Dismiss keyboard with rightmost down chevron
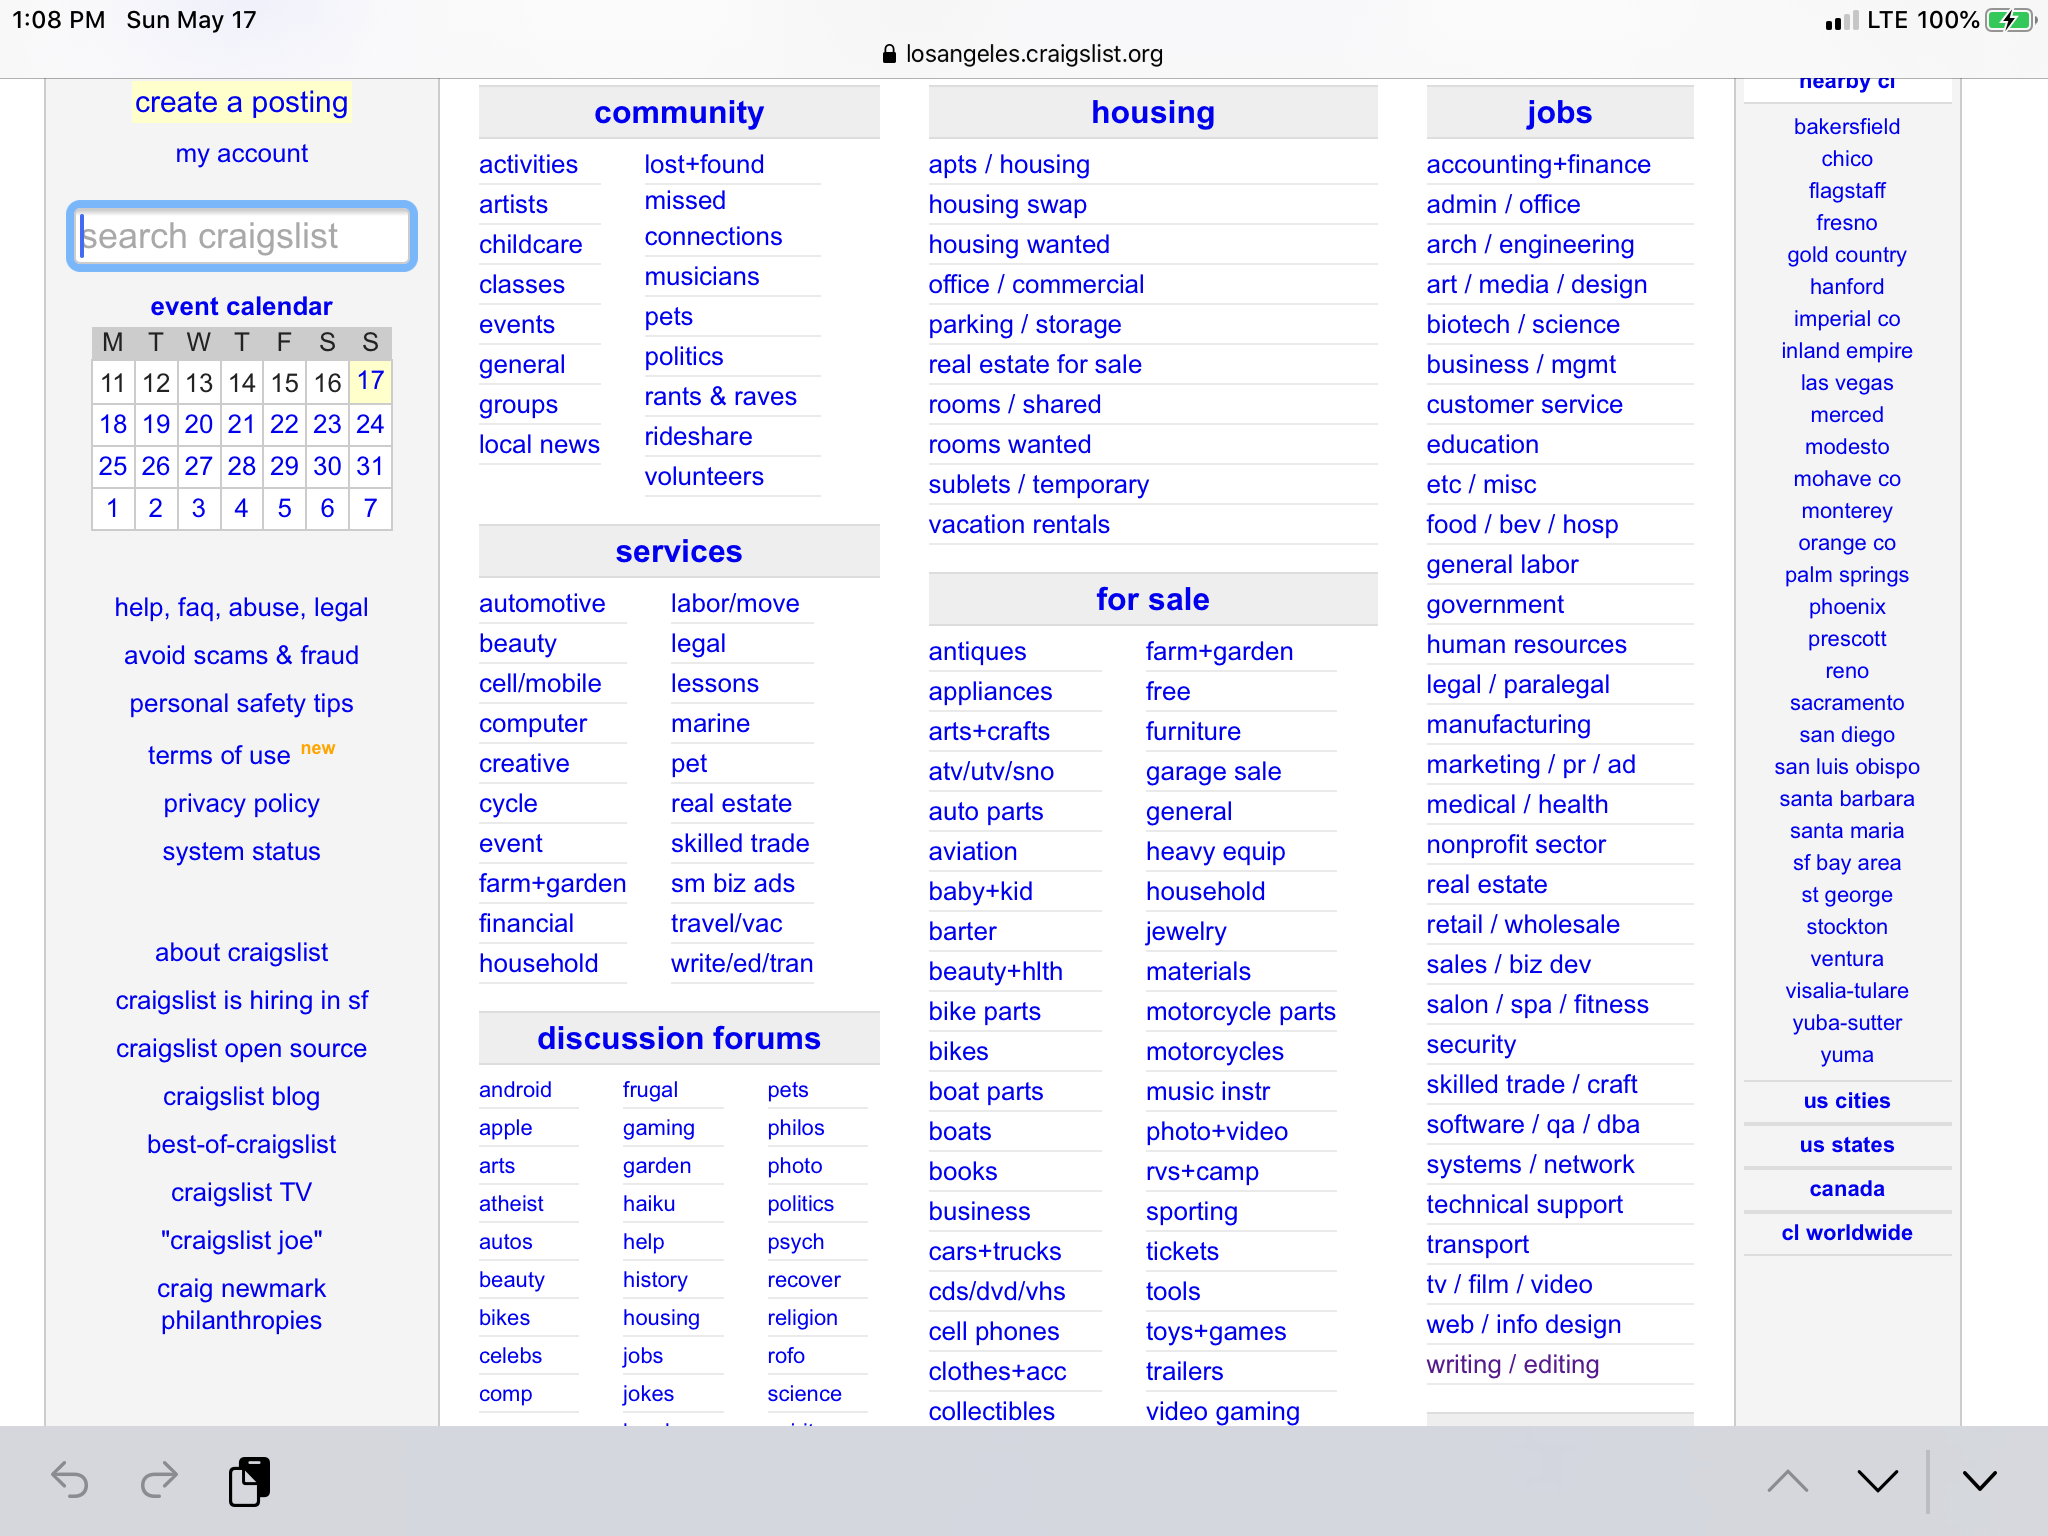The width and height of the screenshot is (2048, 1536). pyautogui.click(x=1979, y=1481)
